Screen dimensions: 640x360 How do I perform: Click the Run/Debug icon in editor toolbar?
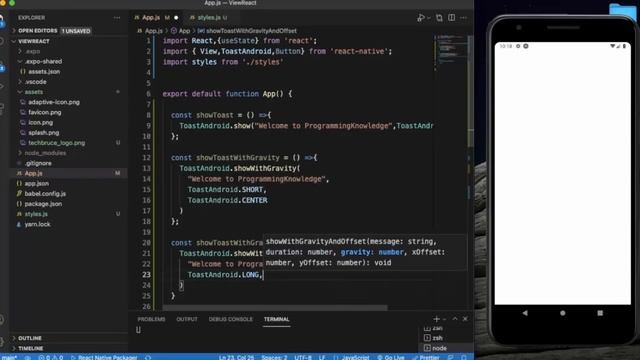[421, 18]
